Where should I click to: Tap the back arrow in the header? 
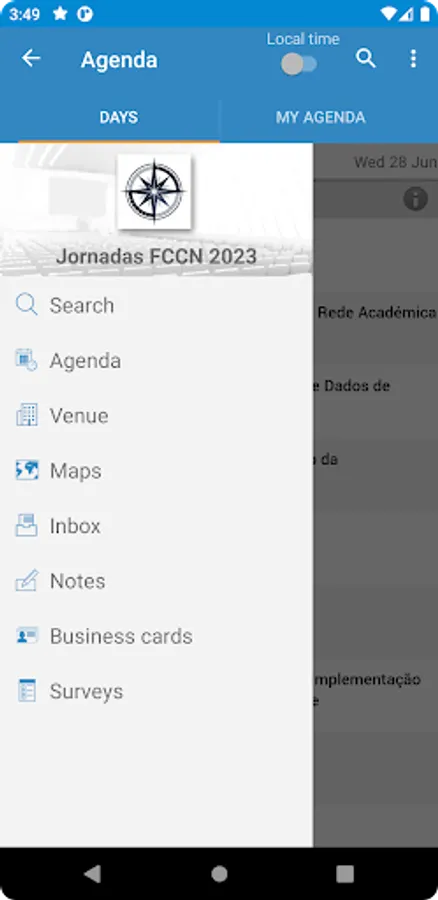(x=31, y=59)
